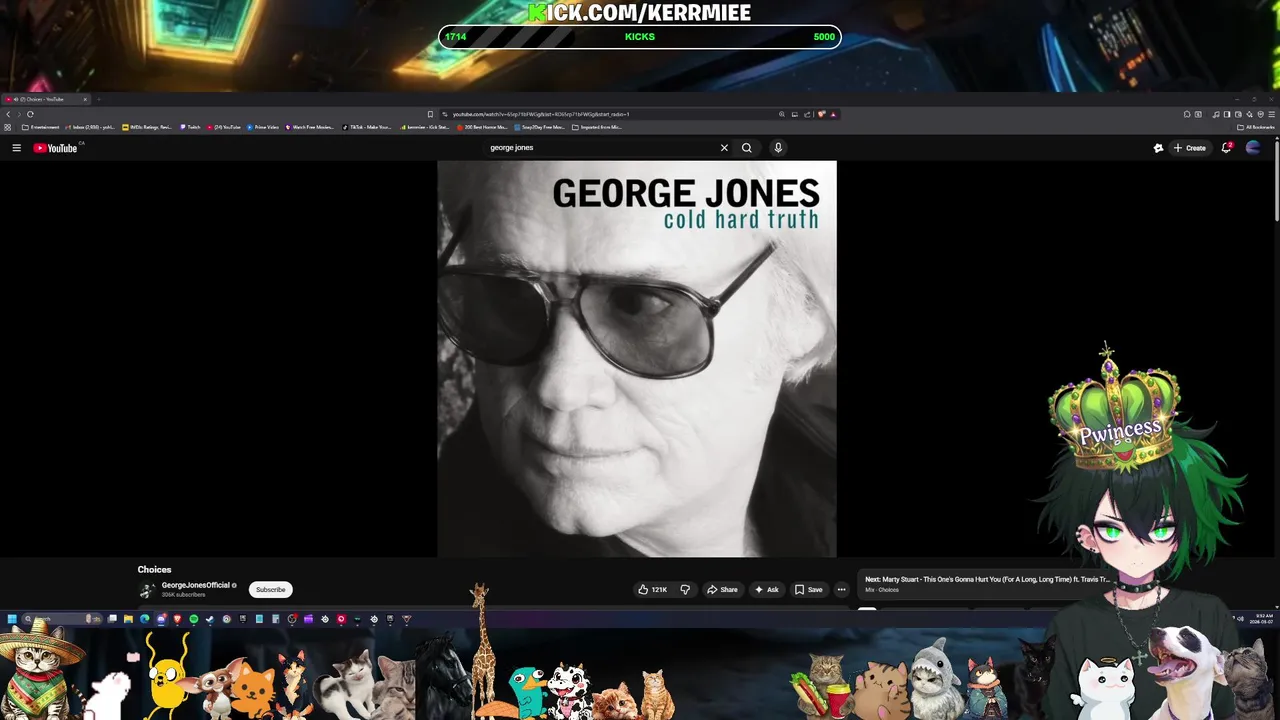This screenshot has height=720, width=1280.
Task: Click the zoom magnifier in address bar
Action: click(782, 114)
